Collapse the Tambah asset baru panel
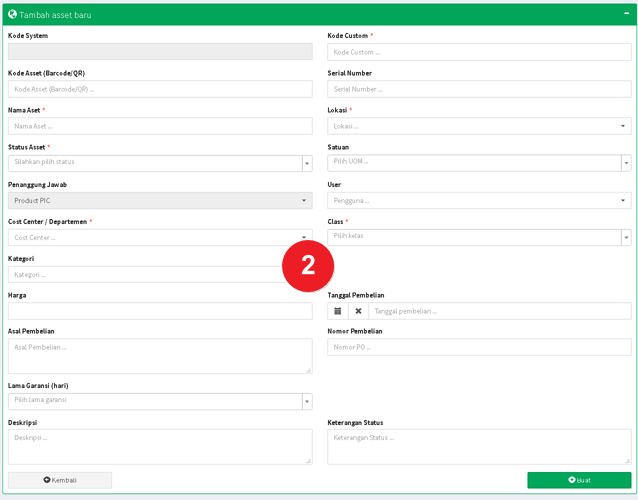The image size is (638, 500). coord(625,14)
